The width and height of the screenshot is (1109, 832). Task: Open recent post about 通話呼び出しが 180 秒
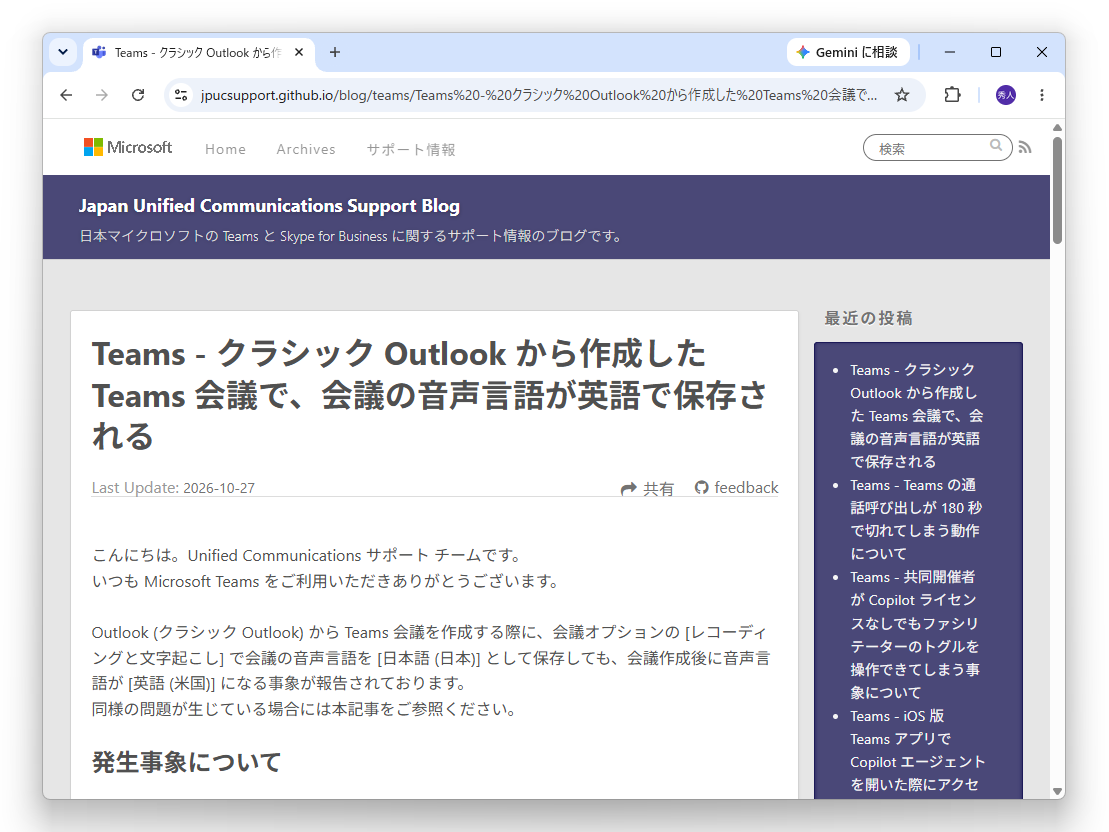tap(916, 519)
